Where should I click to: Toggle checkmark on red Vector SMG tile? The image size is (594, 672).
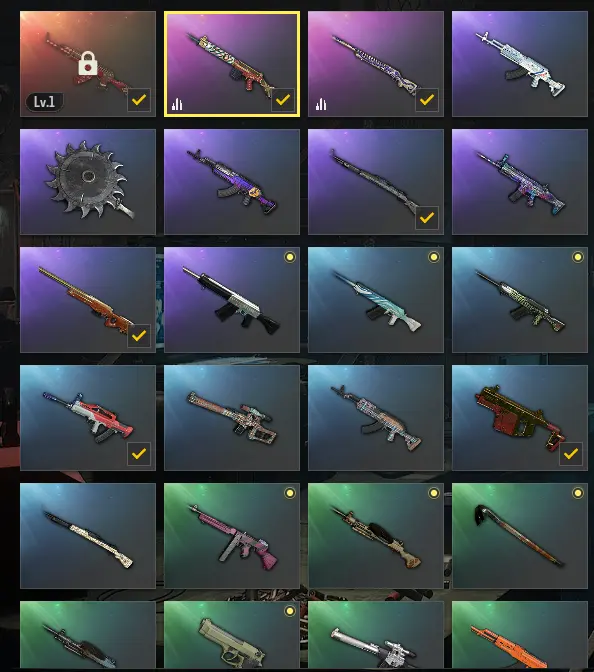point(571,453)
